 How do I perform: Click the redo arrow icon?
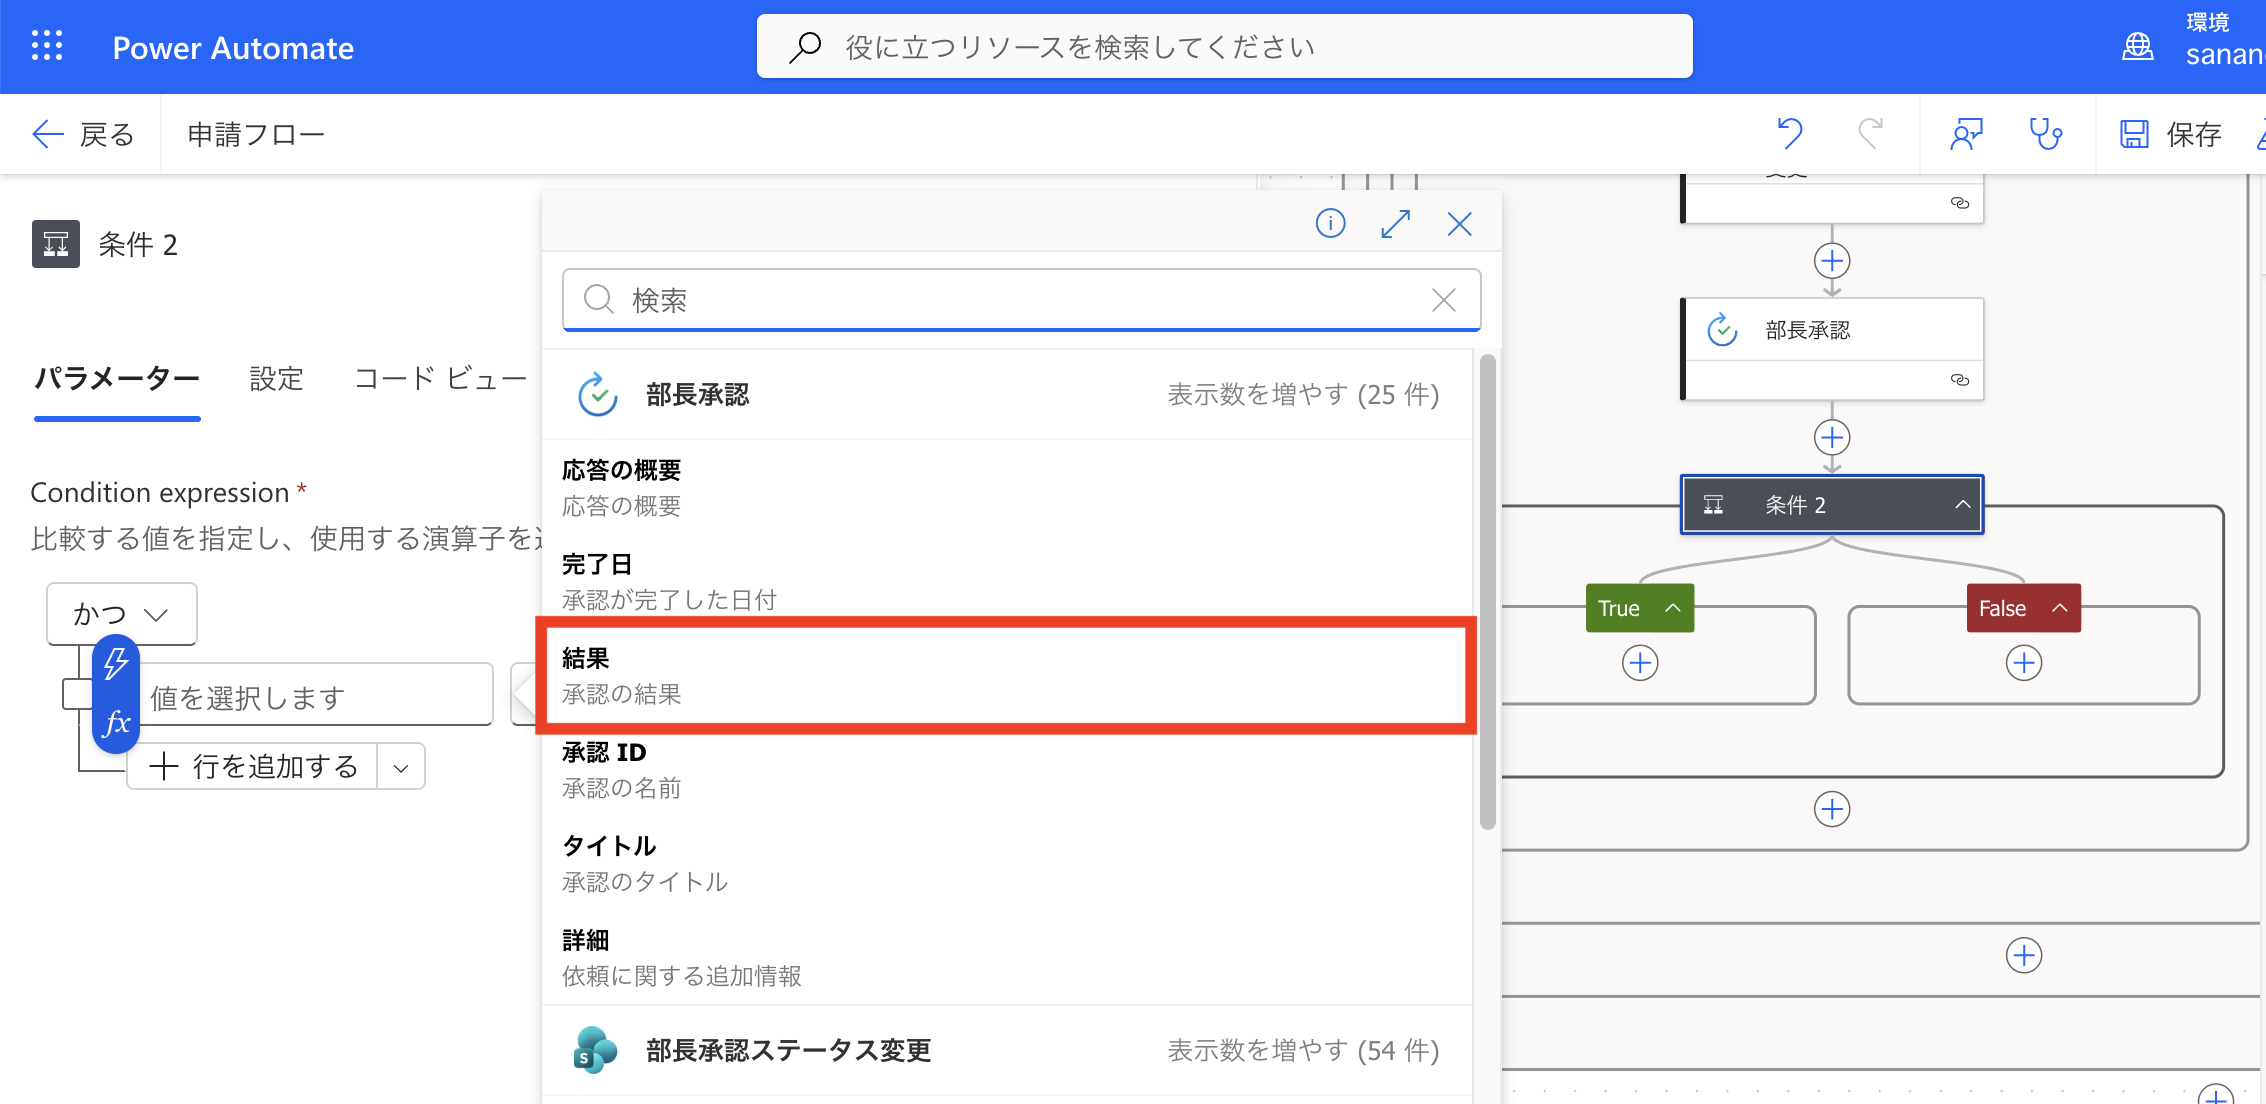(x=1870, y=133)
